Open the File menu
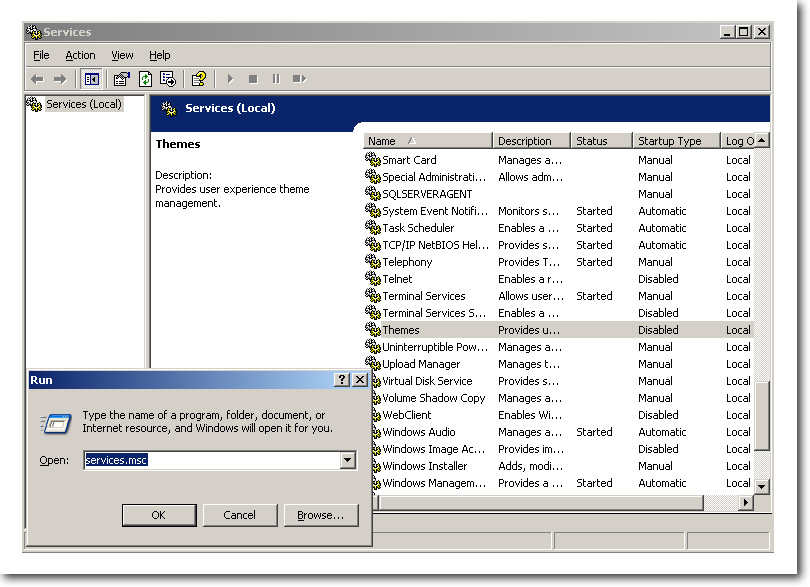810x587 pixels. (41, 55)
